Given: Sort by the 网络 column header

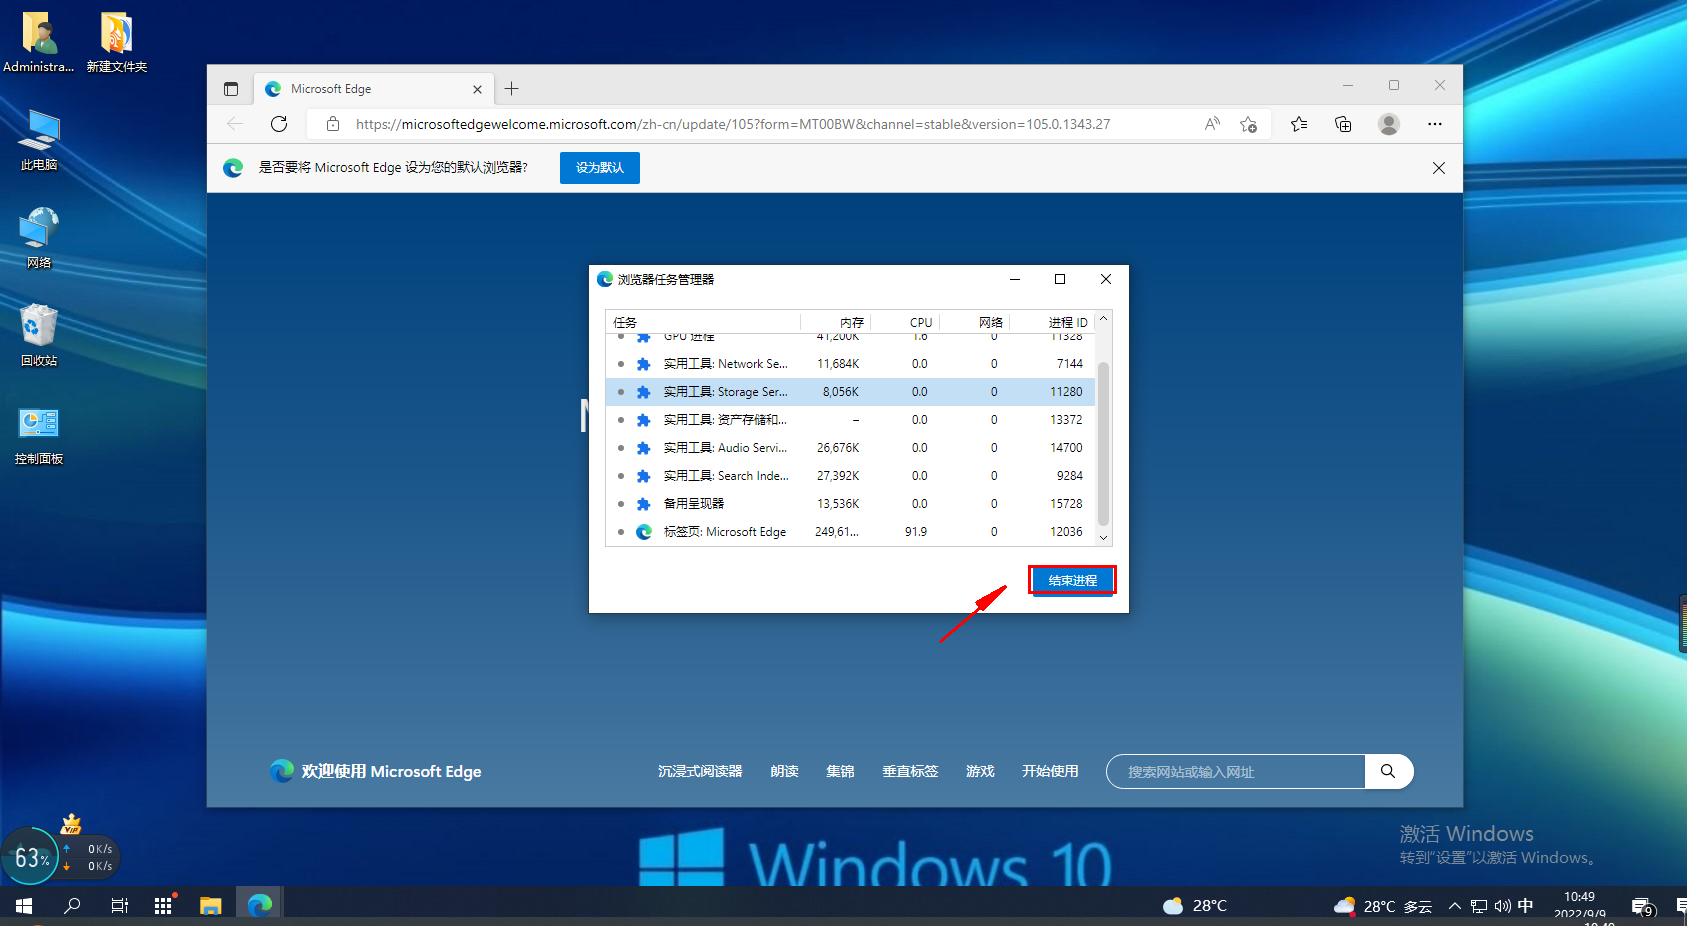Looking at the screenshot, I should [x=975, y=322].
